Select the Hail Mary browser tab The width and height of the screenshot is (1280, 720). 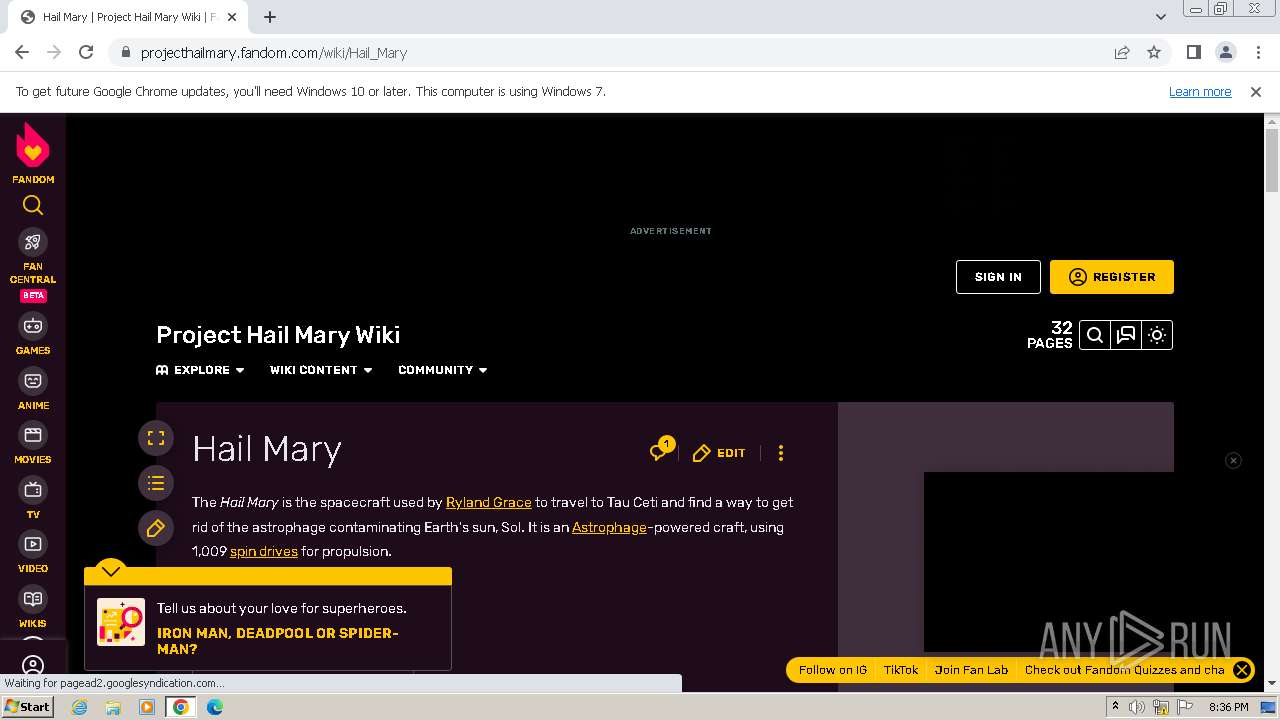[x=127, y=17]
